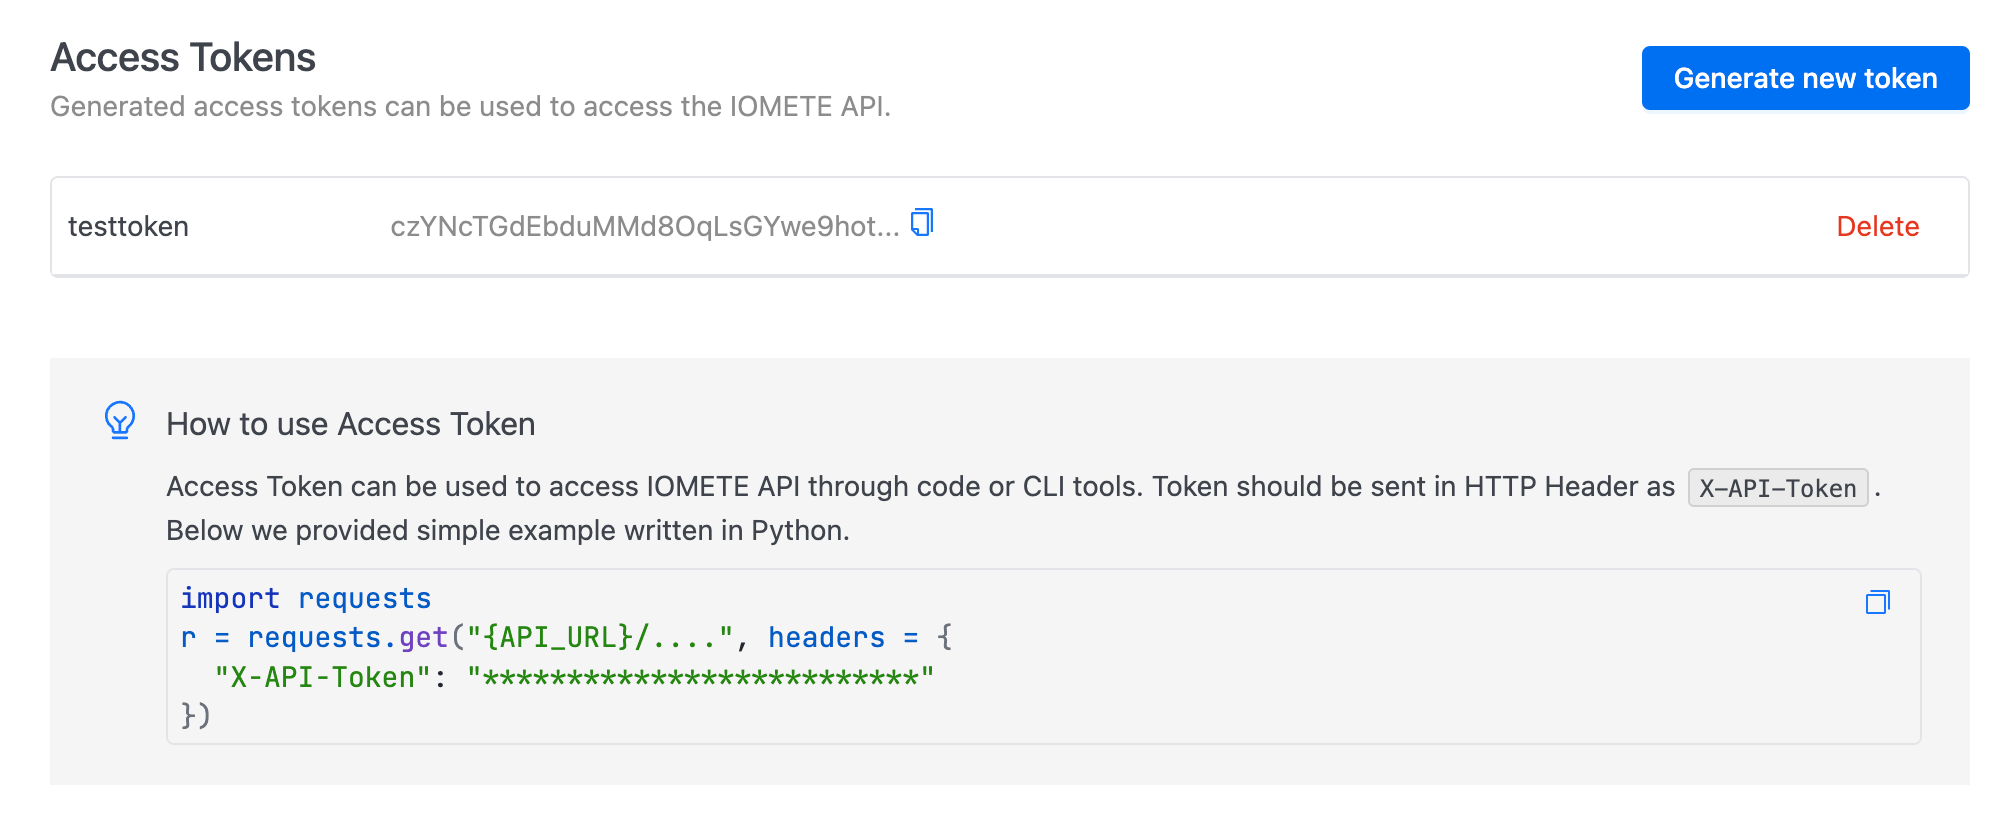Image resolution: width=2004 pixels, height=824 pixels.
Task: Click the import requests code line
Action: (306, 598)
